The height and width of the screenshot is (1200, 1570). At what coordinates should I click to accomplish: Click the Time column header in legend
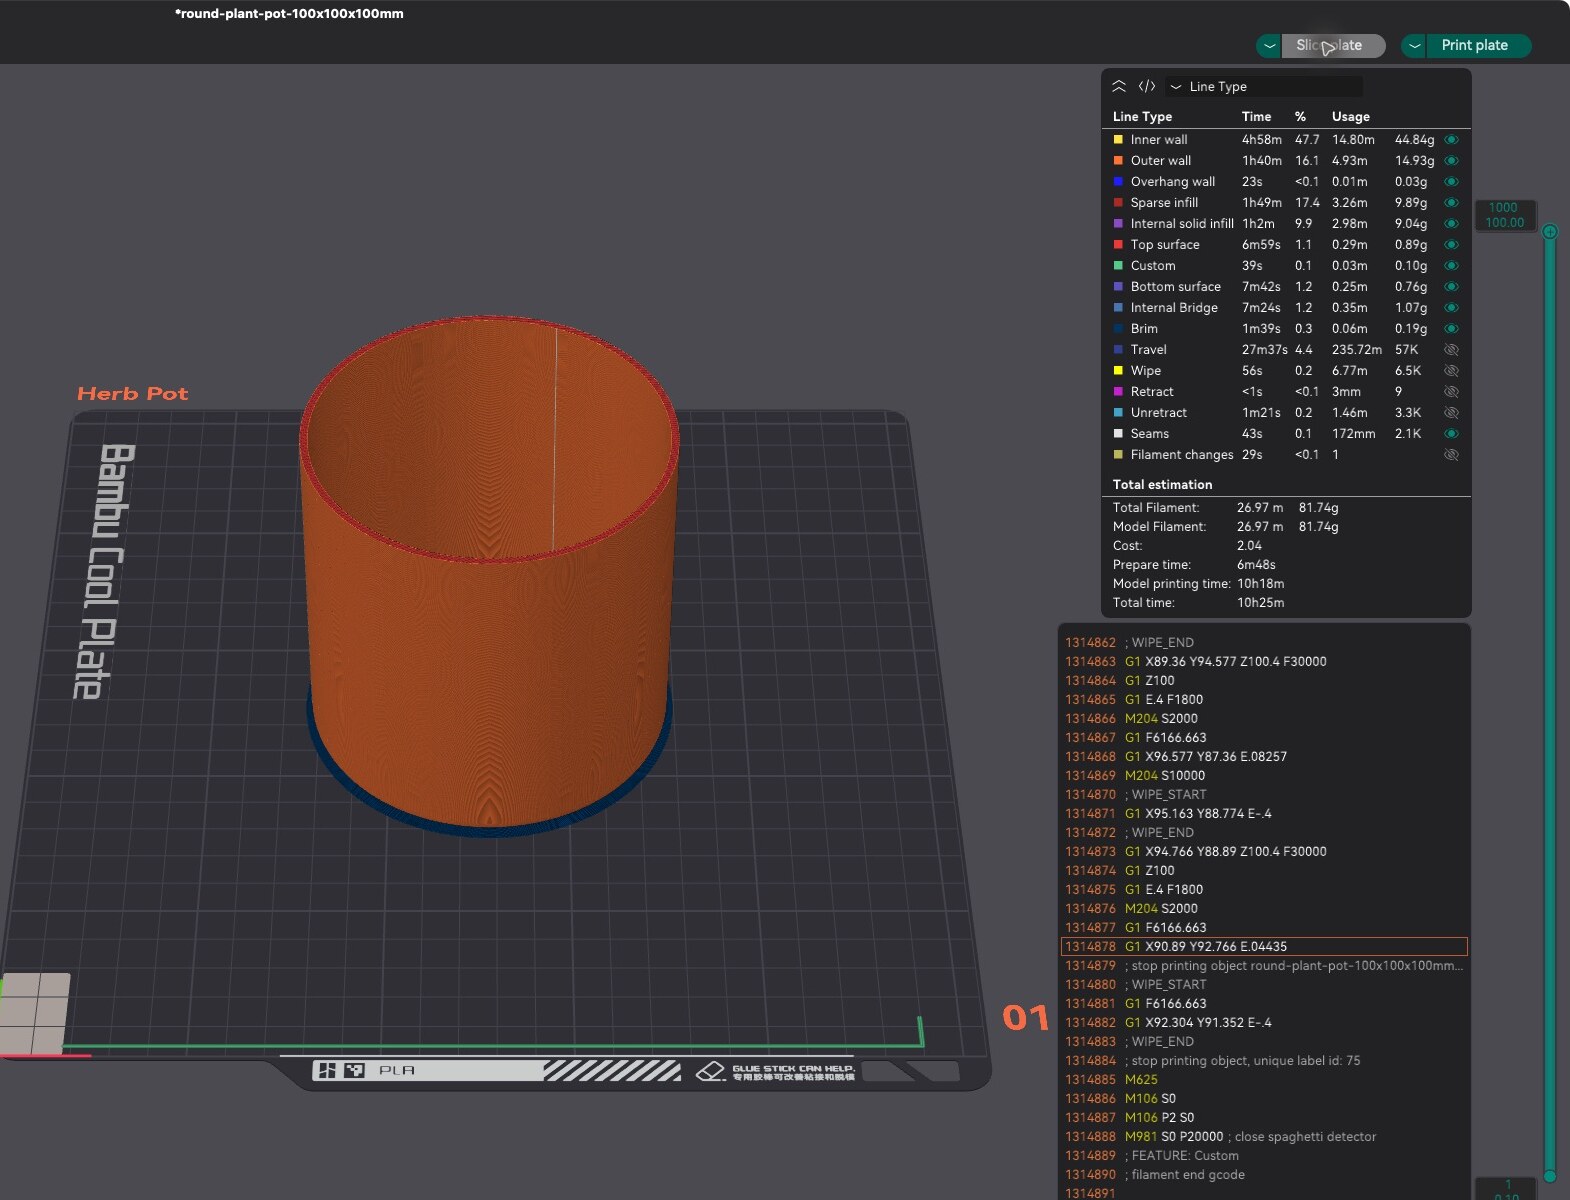[1256, 117]
